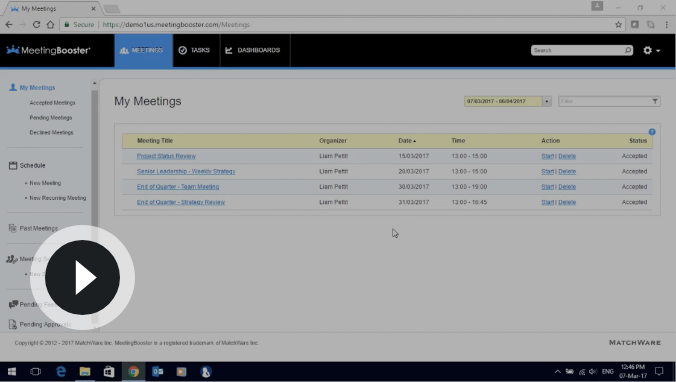
Task: Close the My Meetings browser tab
Action: (93, 9)
